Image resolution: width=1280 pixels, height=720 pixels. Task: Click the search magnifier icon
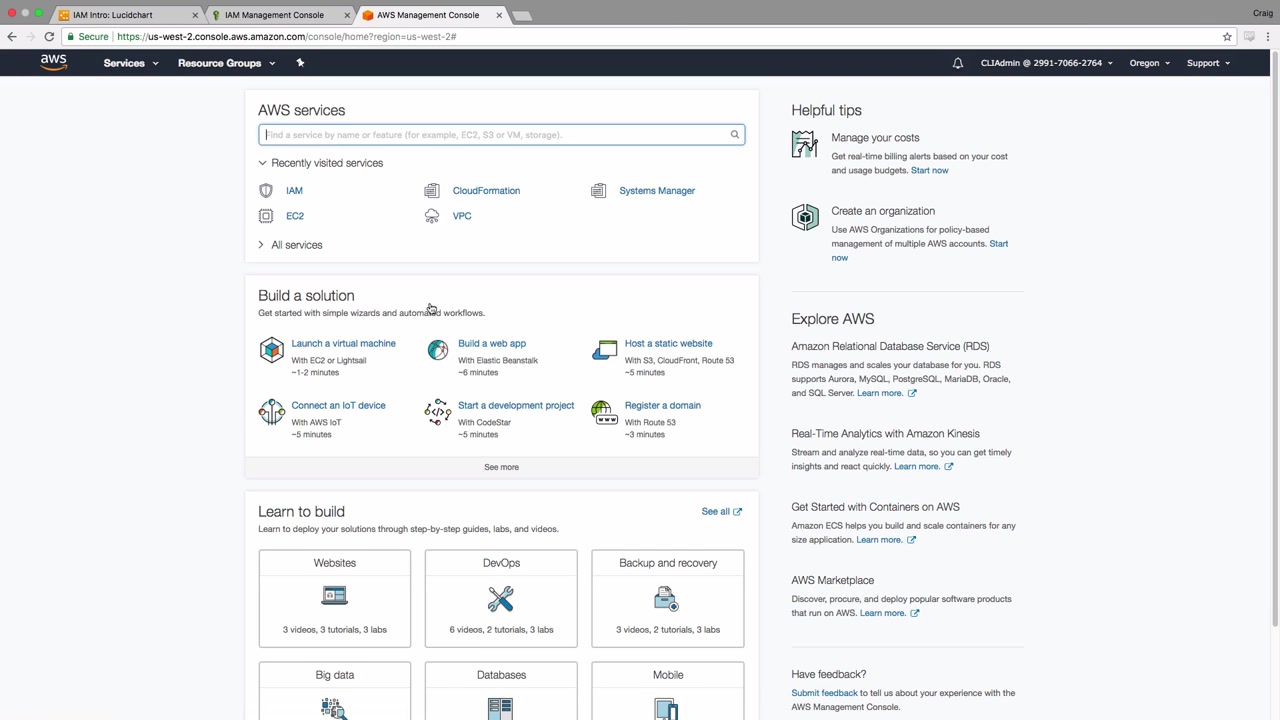point(735,135)
